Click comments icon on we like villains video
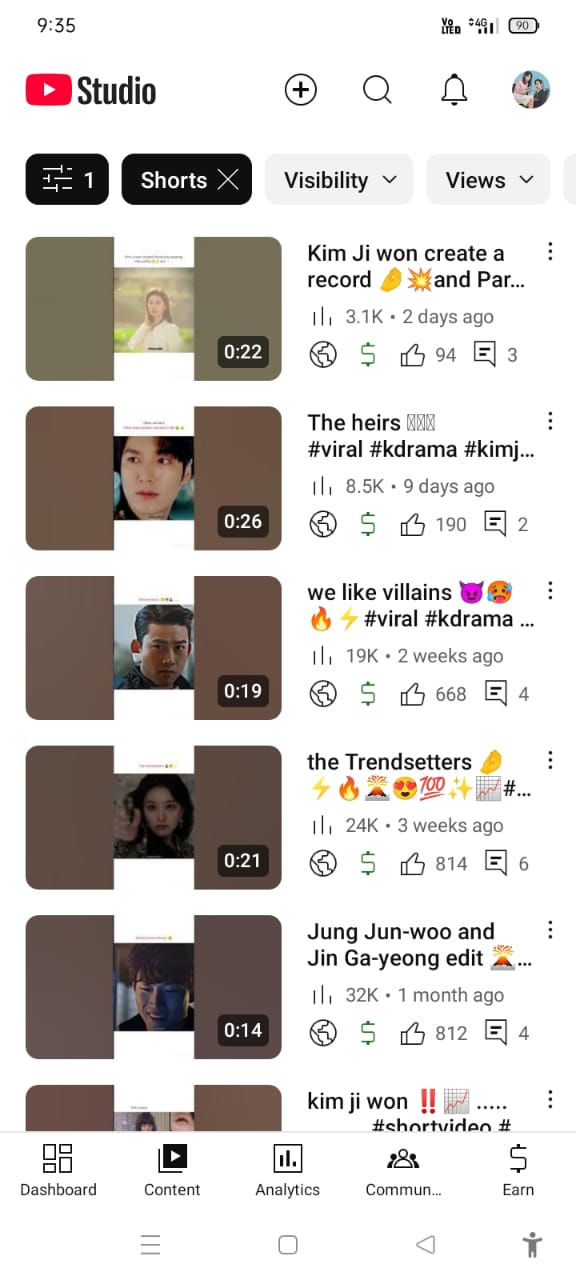Image resolution: width=576 pixels, height=1280 pixels. 495,693
